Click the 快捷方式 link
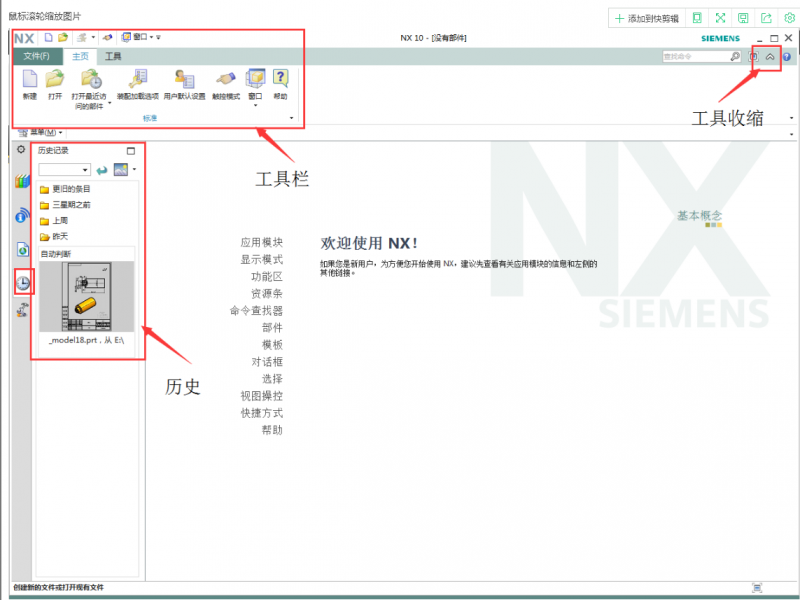The image size is (800, 600). [261, 413]
